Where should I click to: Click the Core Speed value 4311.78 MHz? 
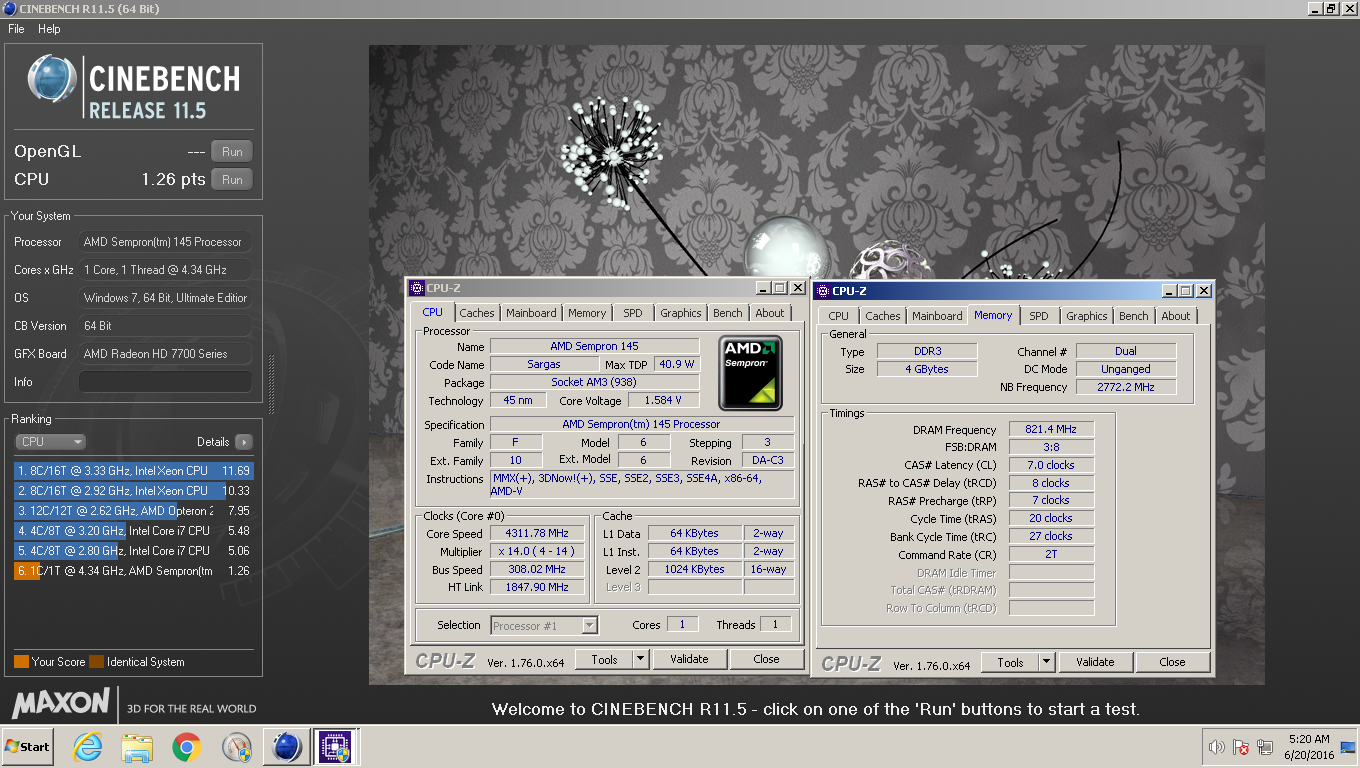(x=539, y=534)
